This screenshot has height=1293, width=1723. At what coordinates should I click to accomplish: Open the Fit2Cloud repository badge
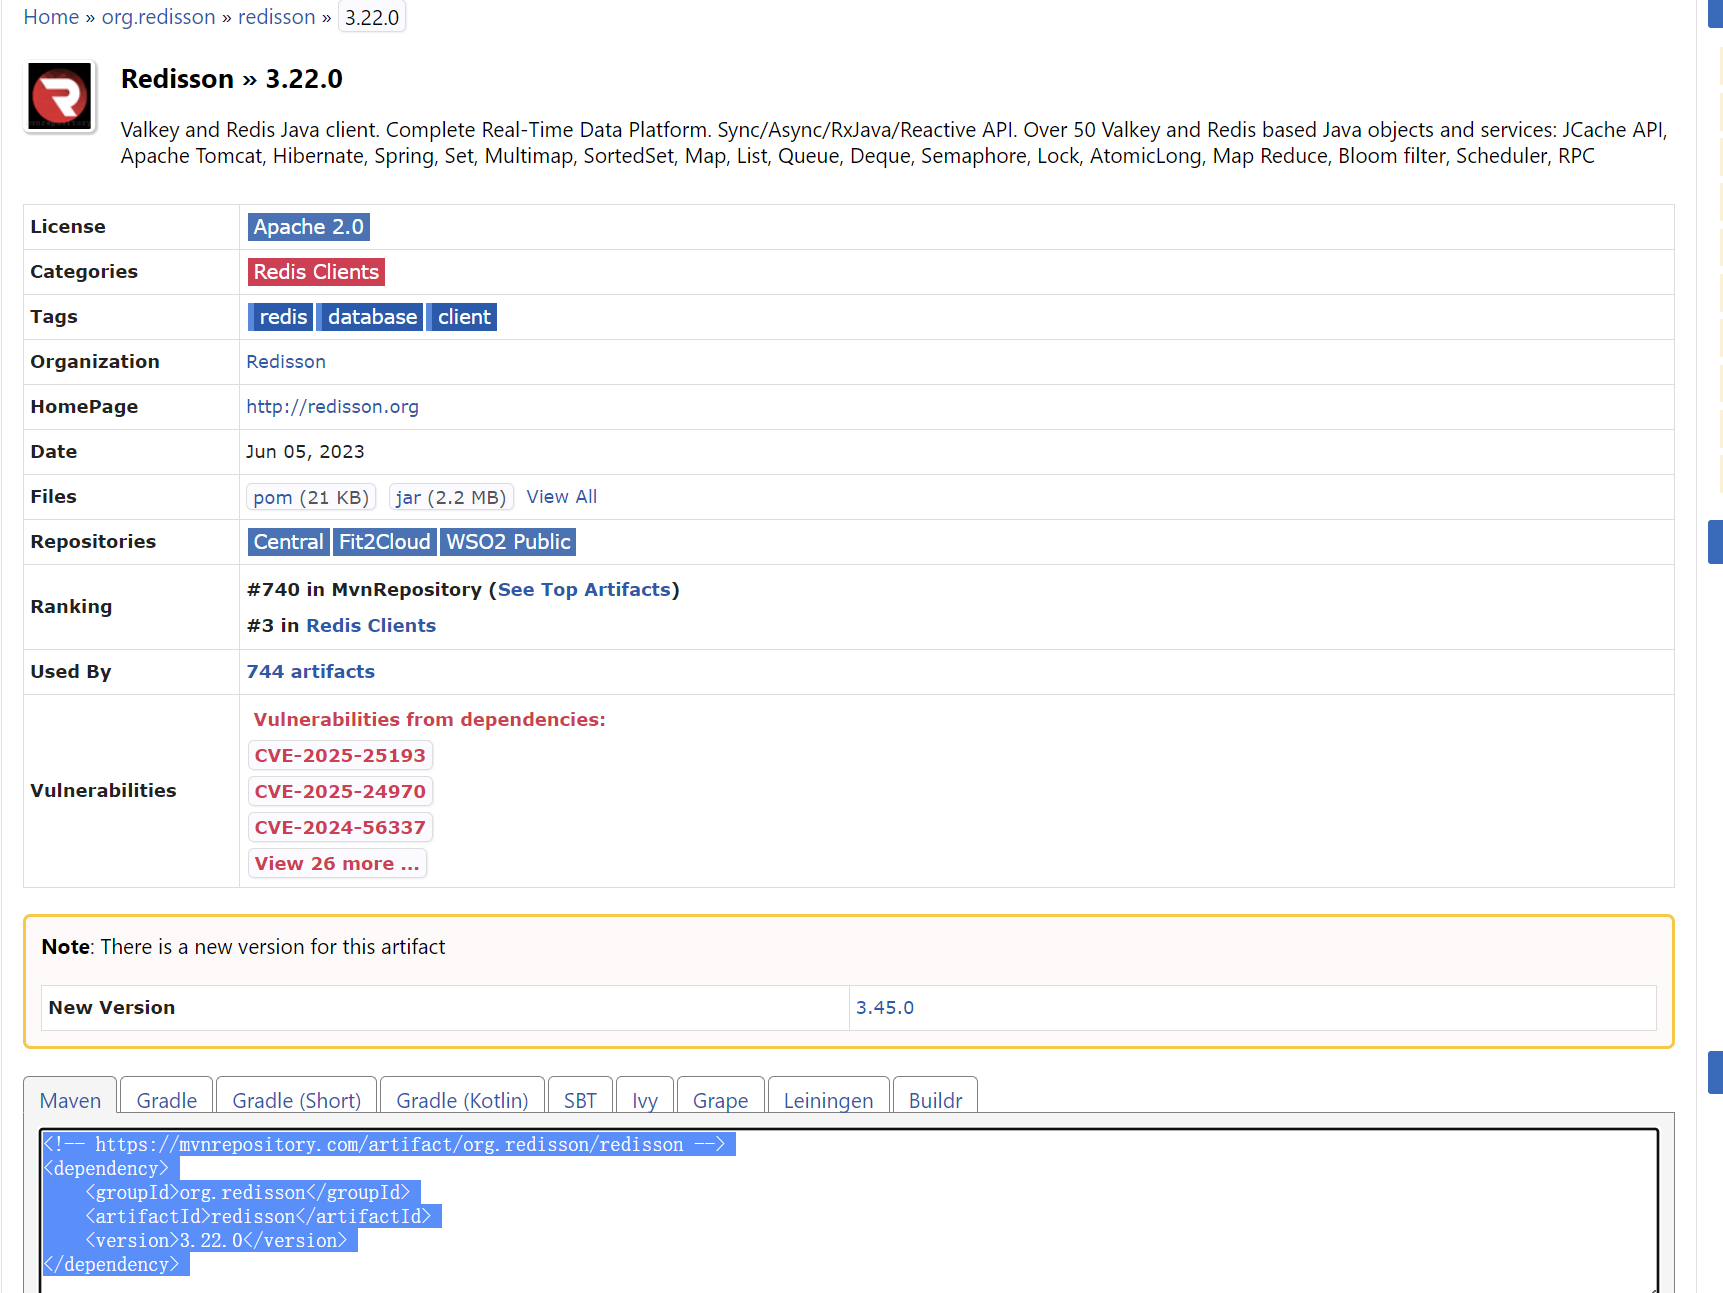tap(385, 542)
